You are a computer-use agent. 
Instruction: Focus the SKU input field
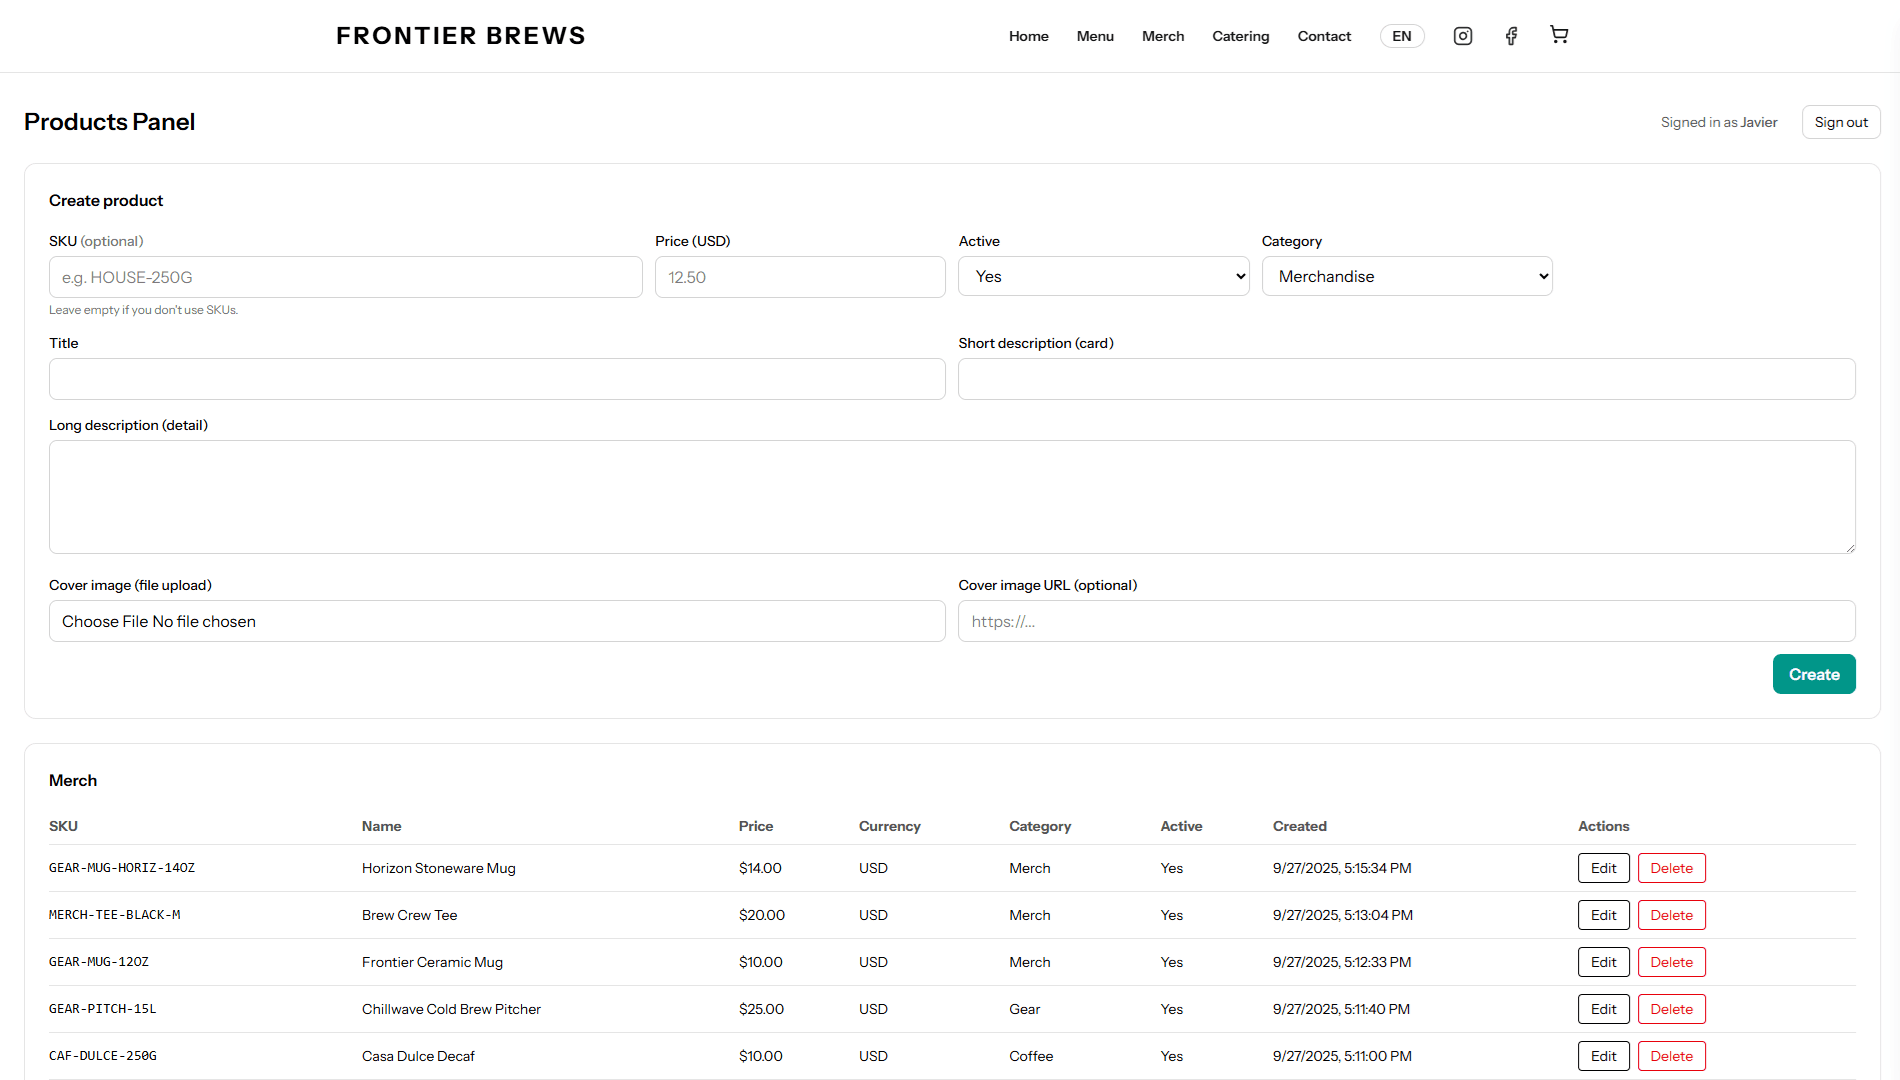[x=345, y=278]
